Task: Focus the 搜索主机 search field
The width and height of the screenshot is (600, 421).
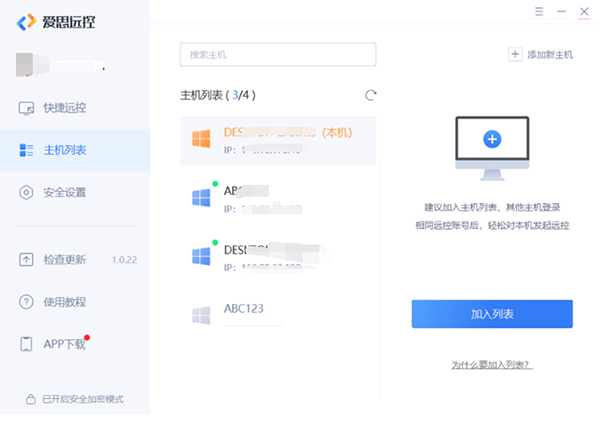Action: (x=278, y=54)
